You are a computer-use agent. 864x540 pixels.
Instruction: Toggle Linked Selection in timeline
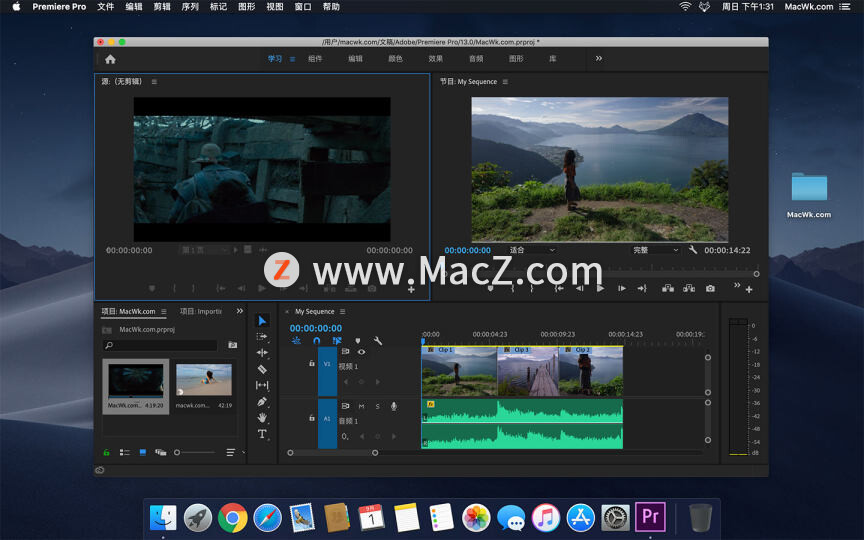click(x=337, y=341)
